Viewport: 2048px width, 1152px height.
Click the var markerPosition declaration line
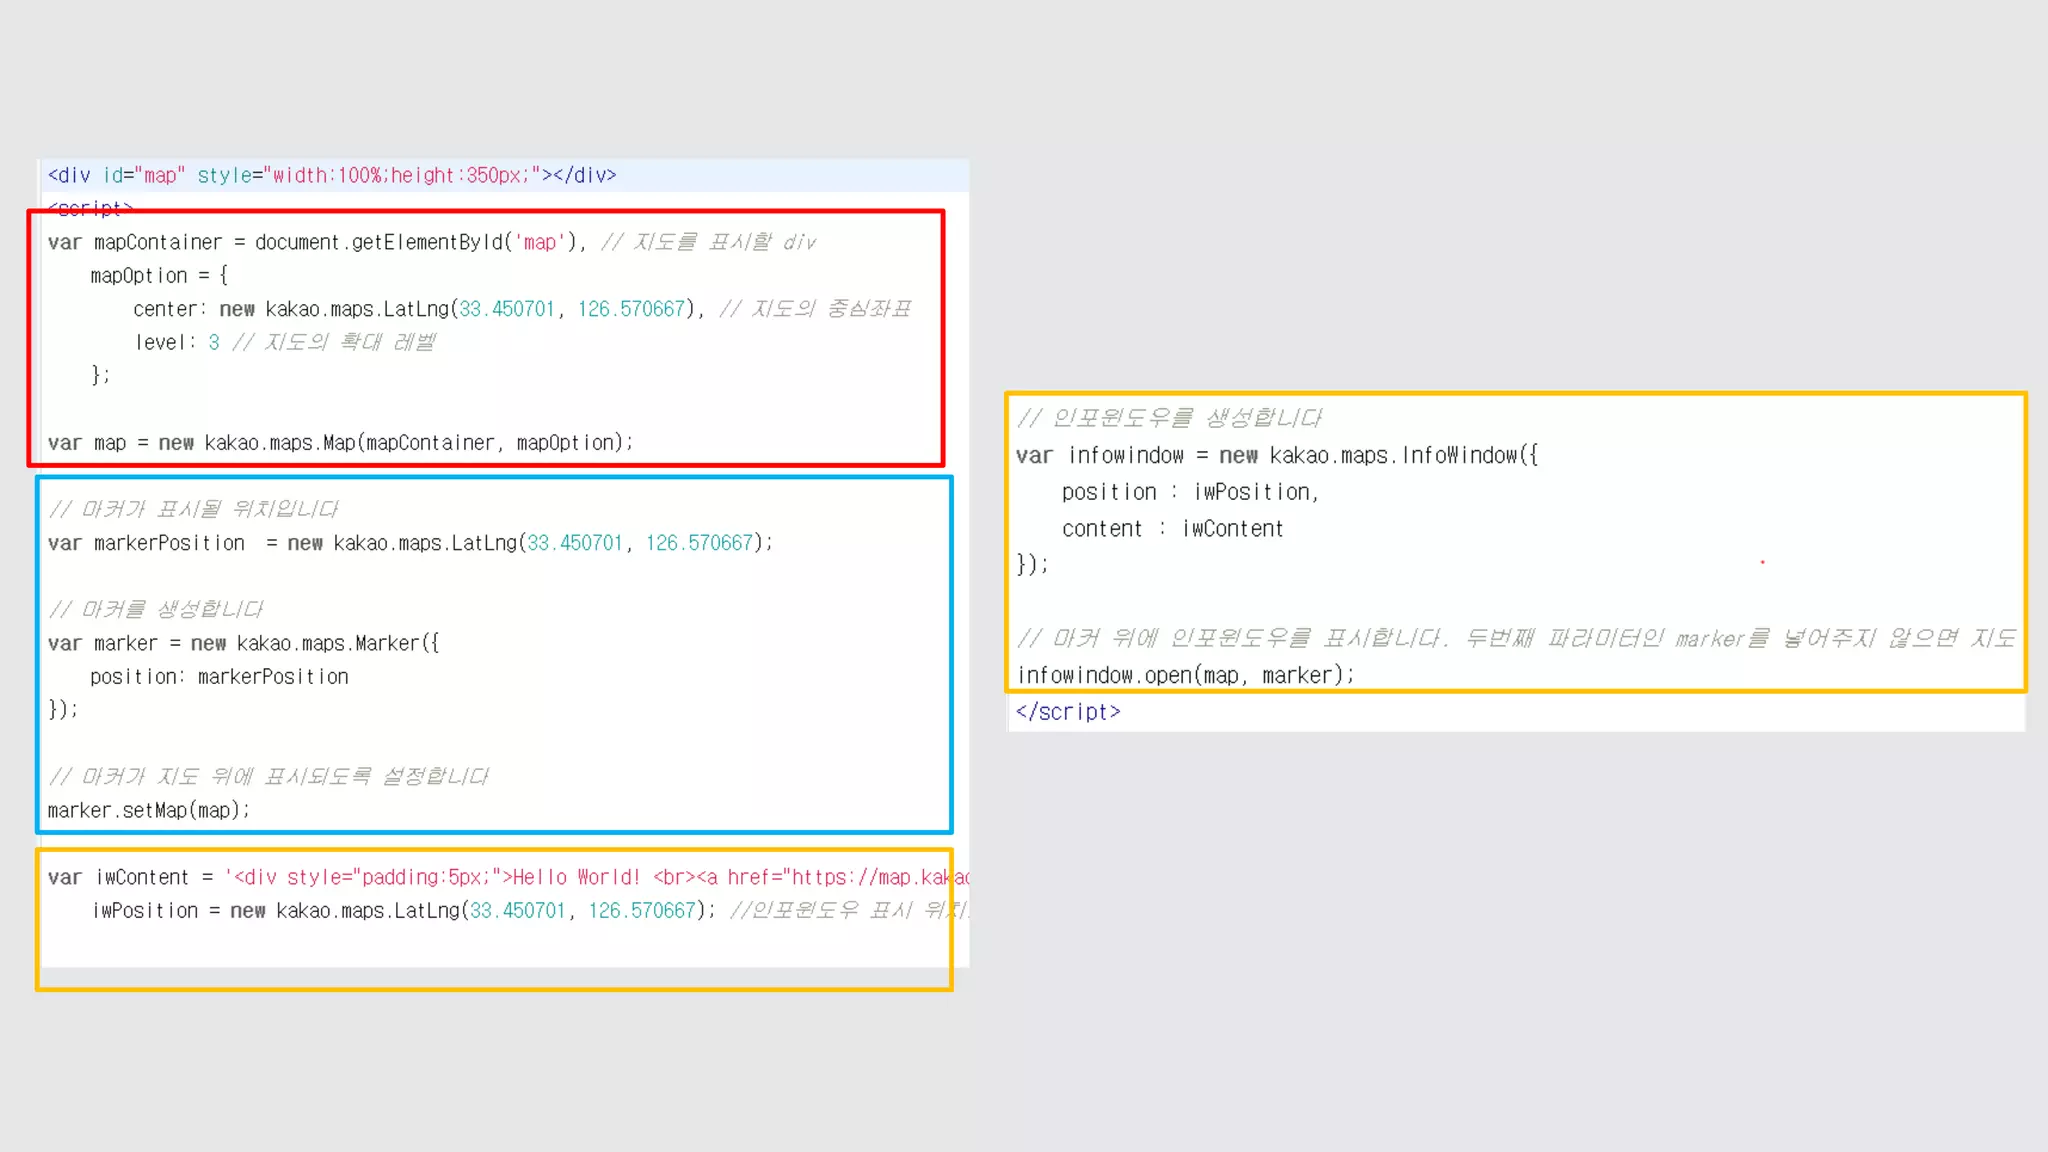pos(410,543)
